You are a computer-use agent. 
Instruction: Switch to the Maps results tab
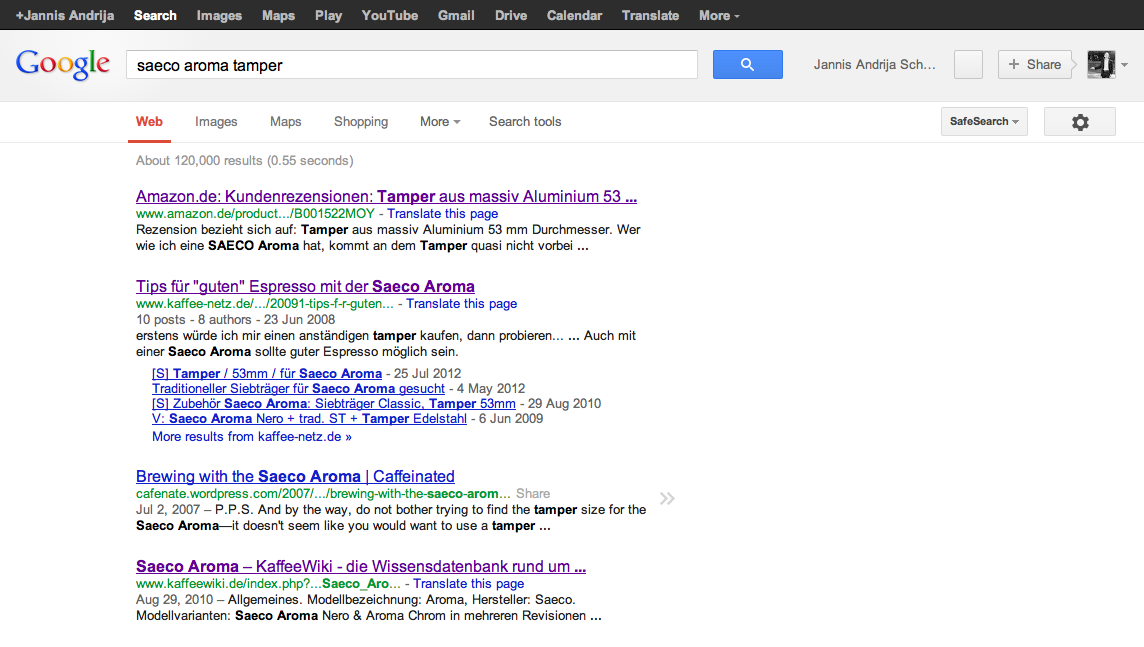(285, 122)
